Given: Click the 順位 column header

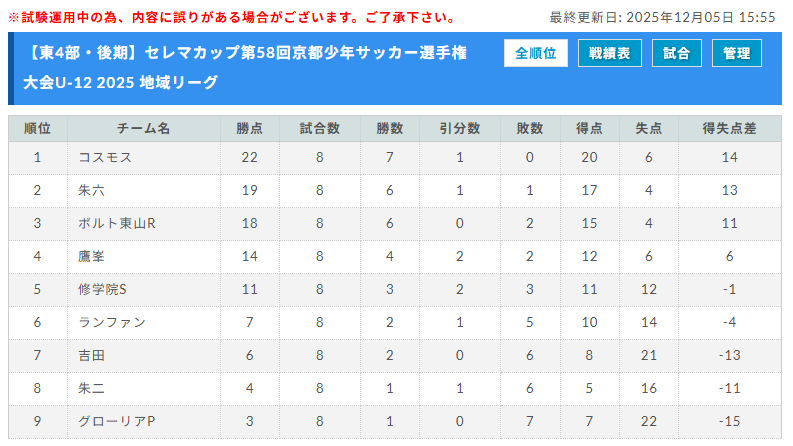Looking at the screenshot, I should (x=37, y=128).
